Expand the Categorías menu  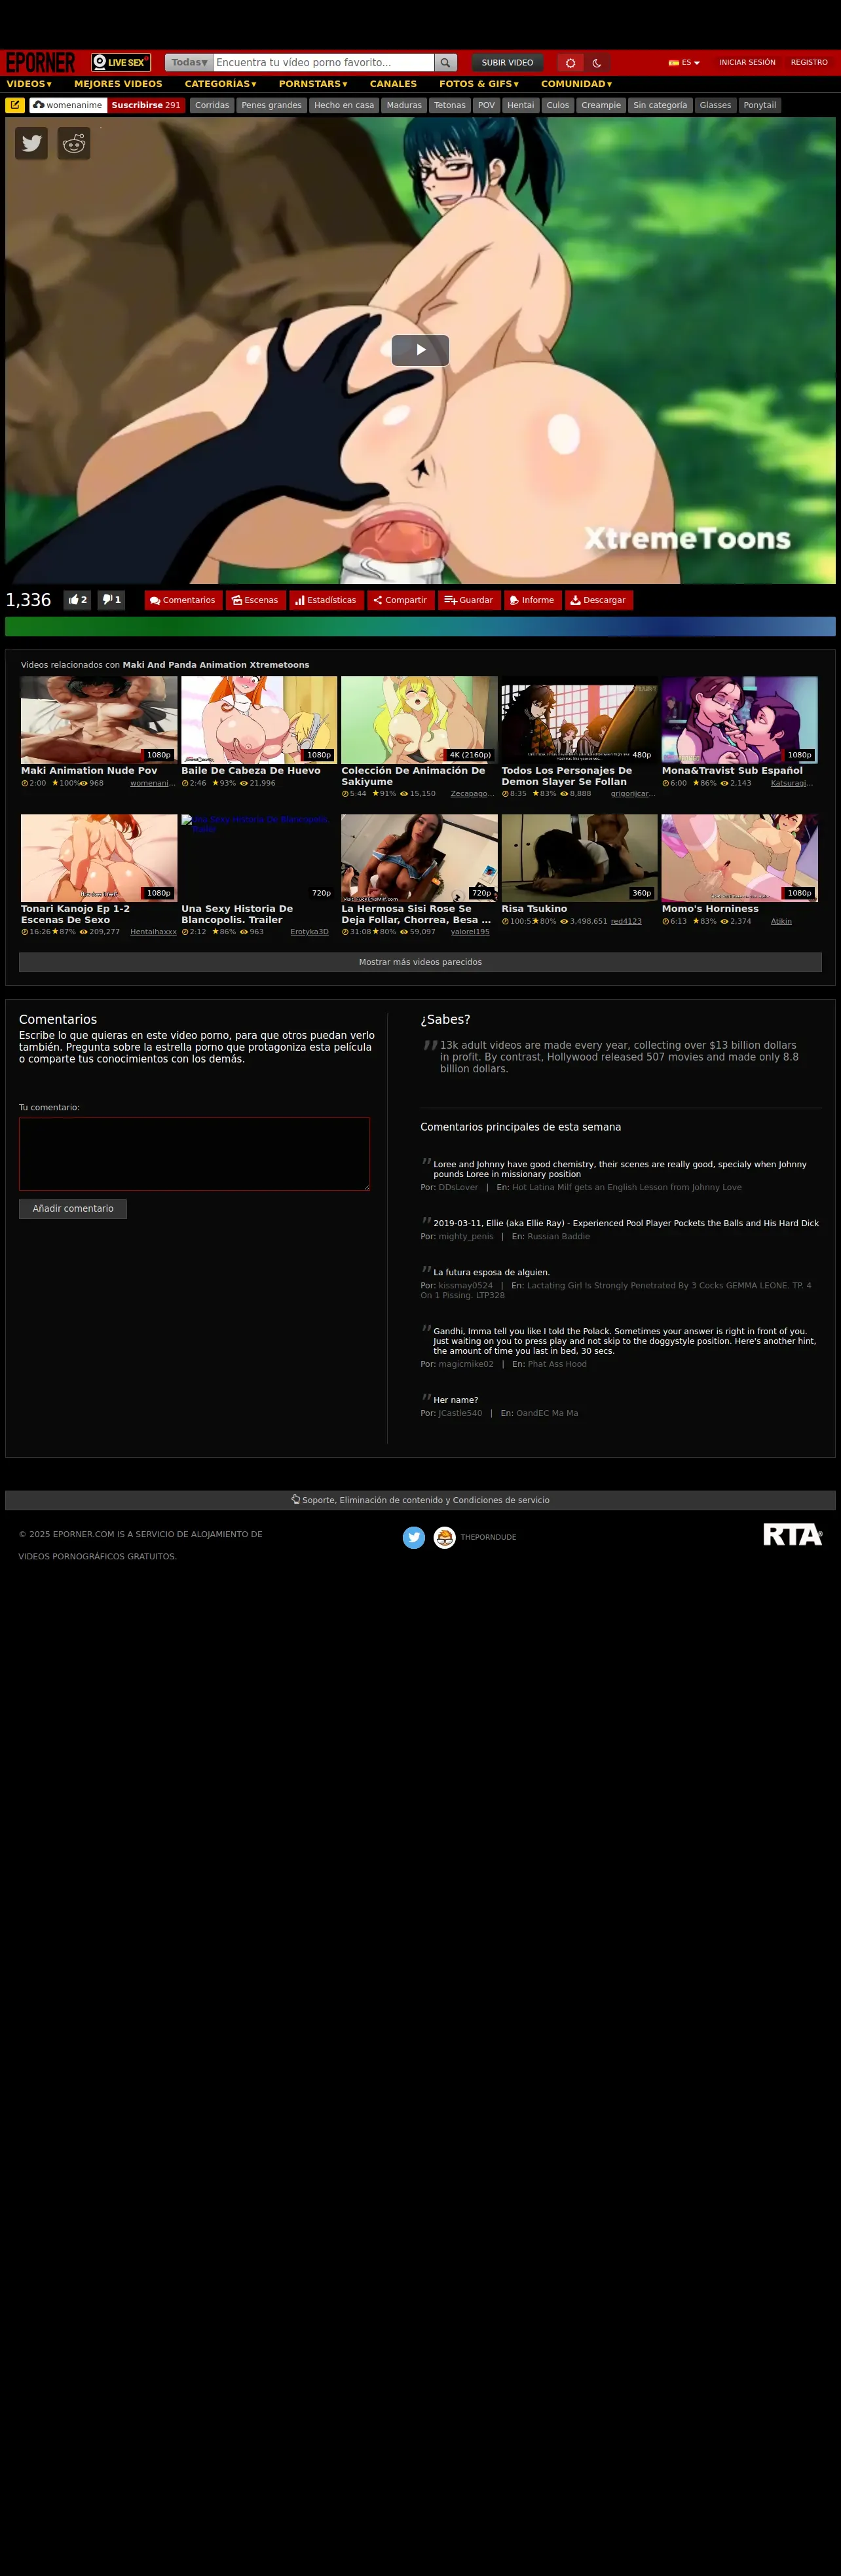[x=221, y=84]
